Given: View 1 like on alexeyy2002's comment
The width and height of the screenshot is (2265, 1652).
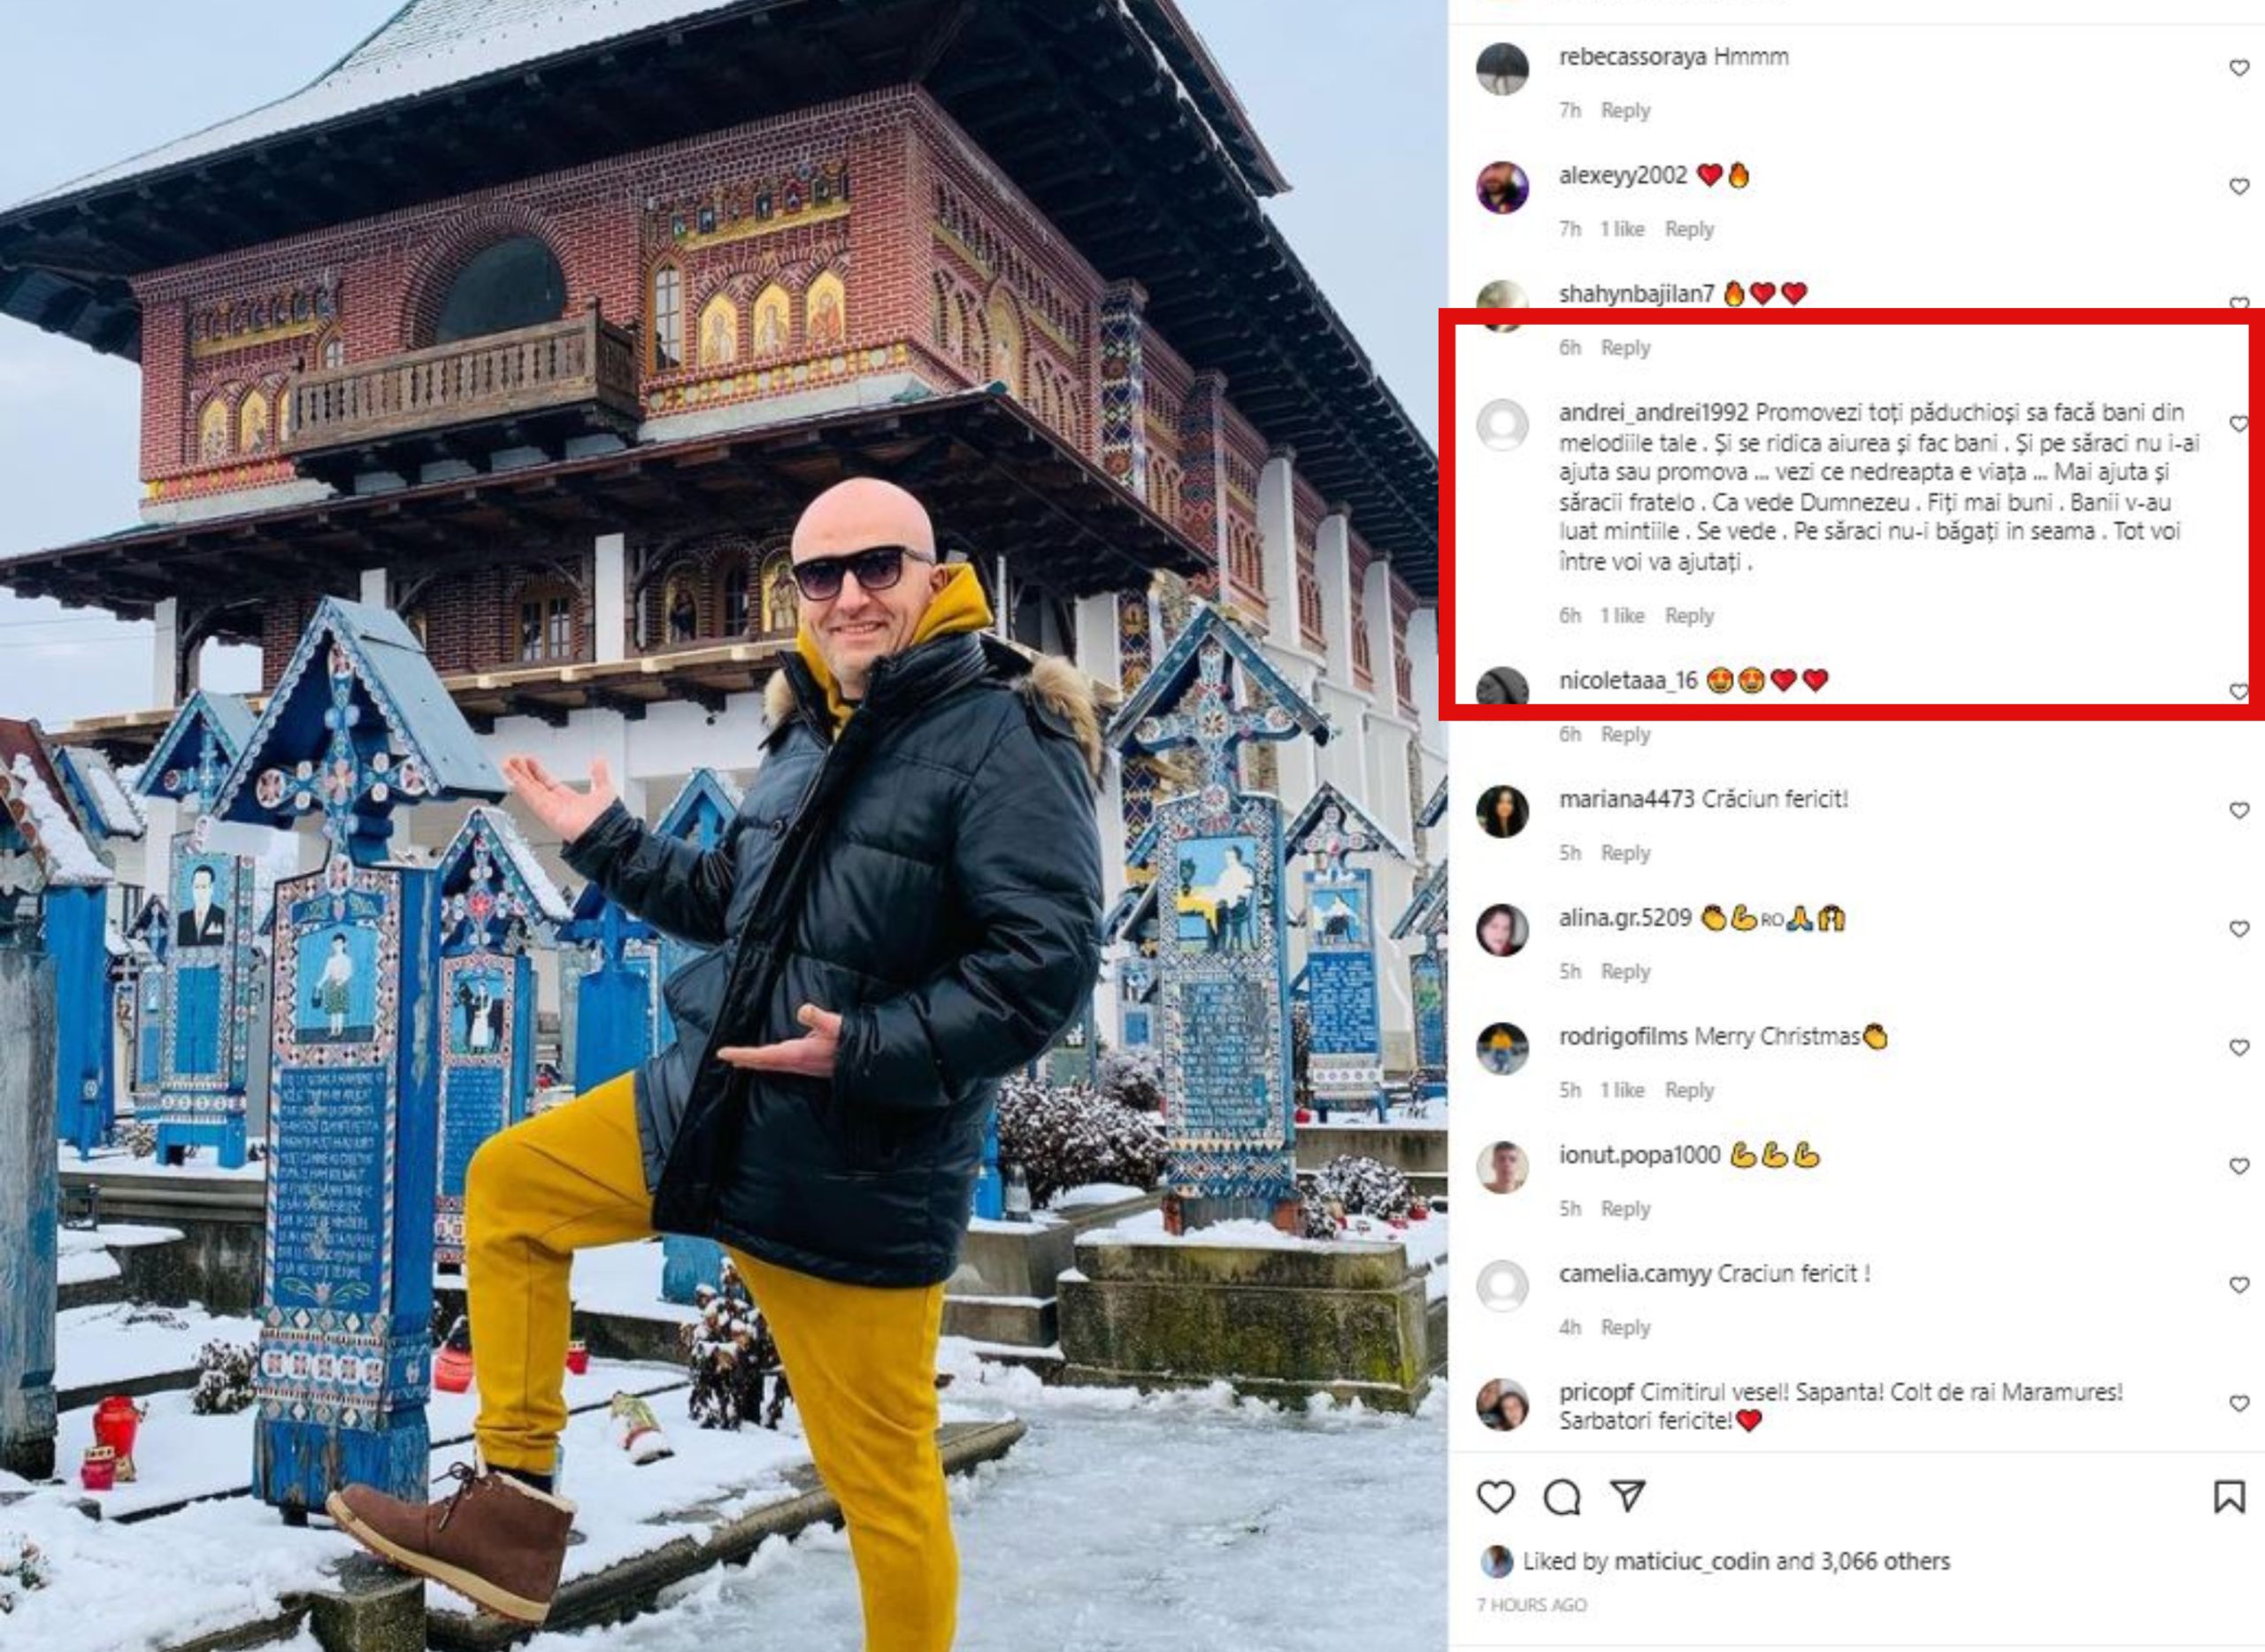Looking at the screenshot, I should coord(1622,229).
